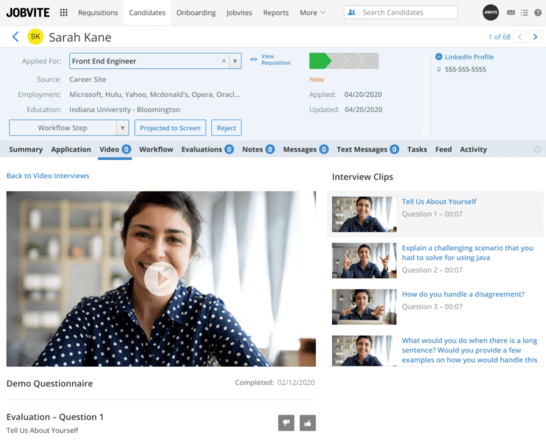Select the fourth interview clip thumbnail

tap(364, 351)
